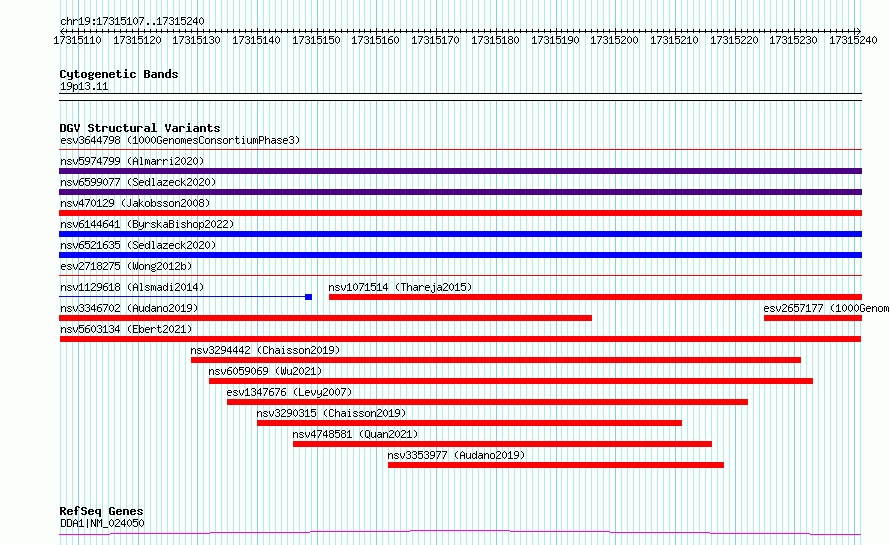Open variant nsv3353977 (Audano2019)
The width and height of the screenshot is (890, 545).
[456, 455]
